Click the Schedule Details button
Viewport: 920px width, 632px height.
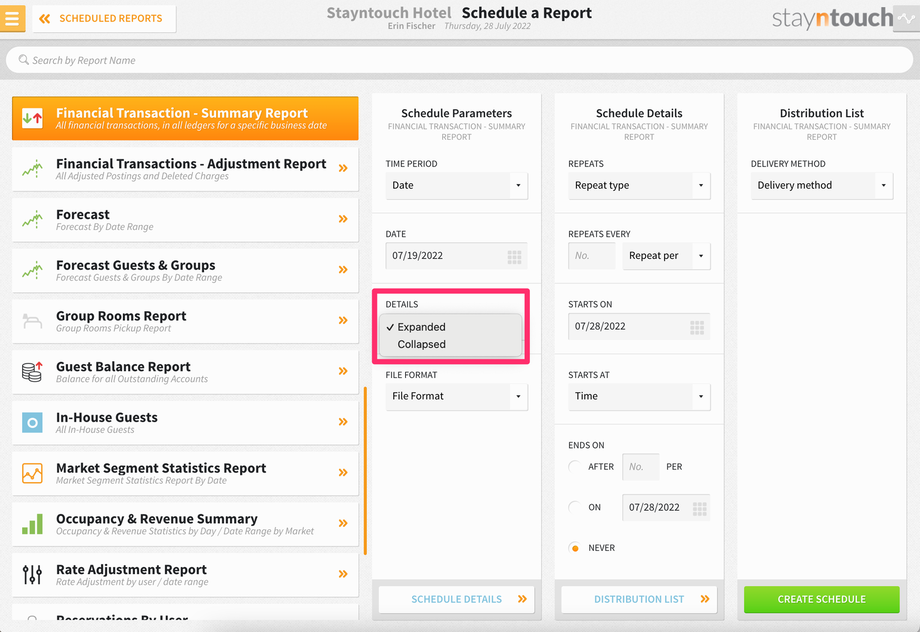coord(456,599)
